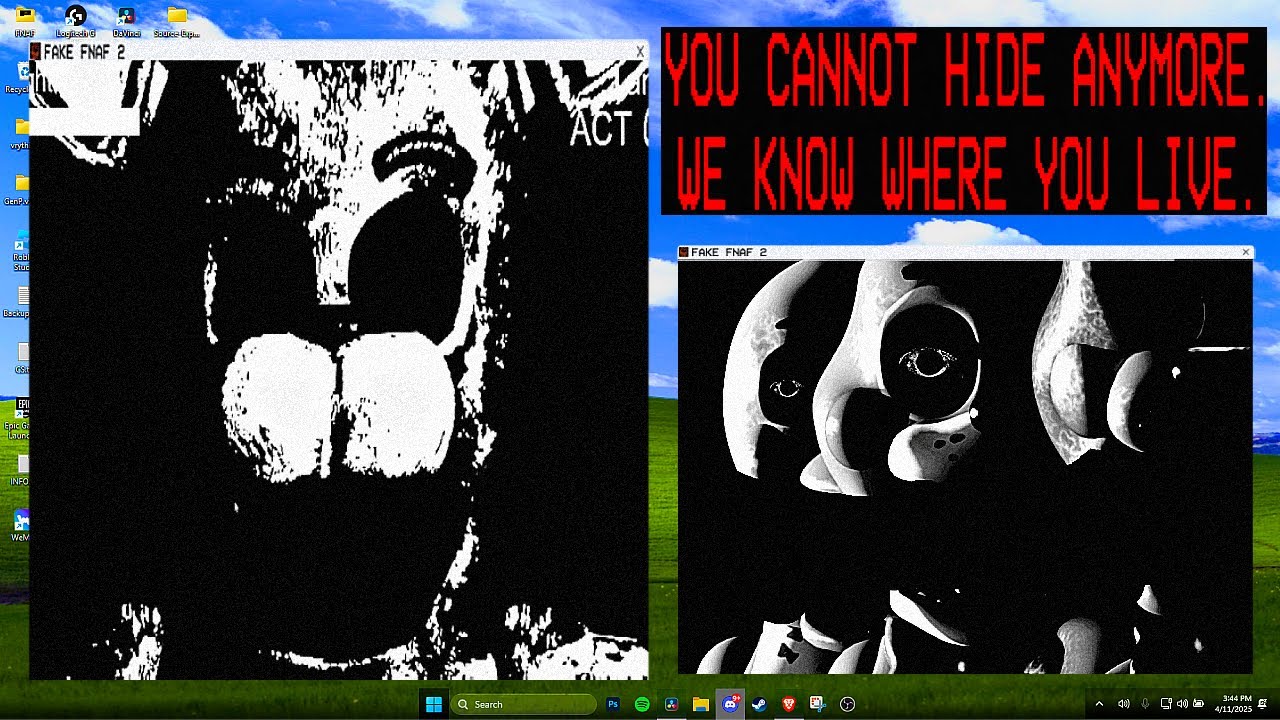Click the left FAKE FNAF 2 window title
1280x720 pixels.
[84, 52]
